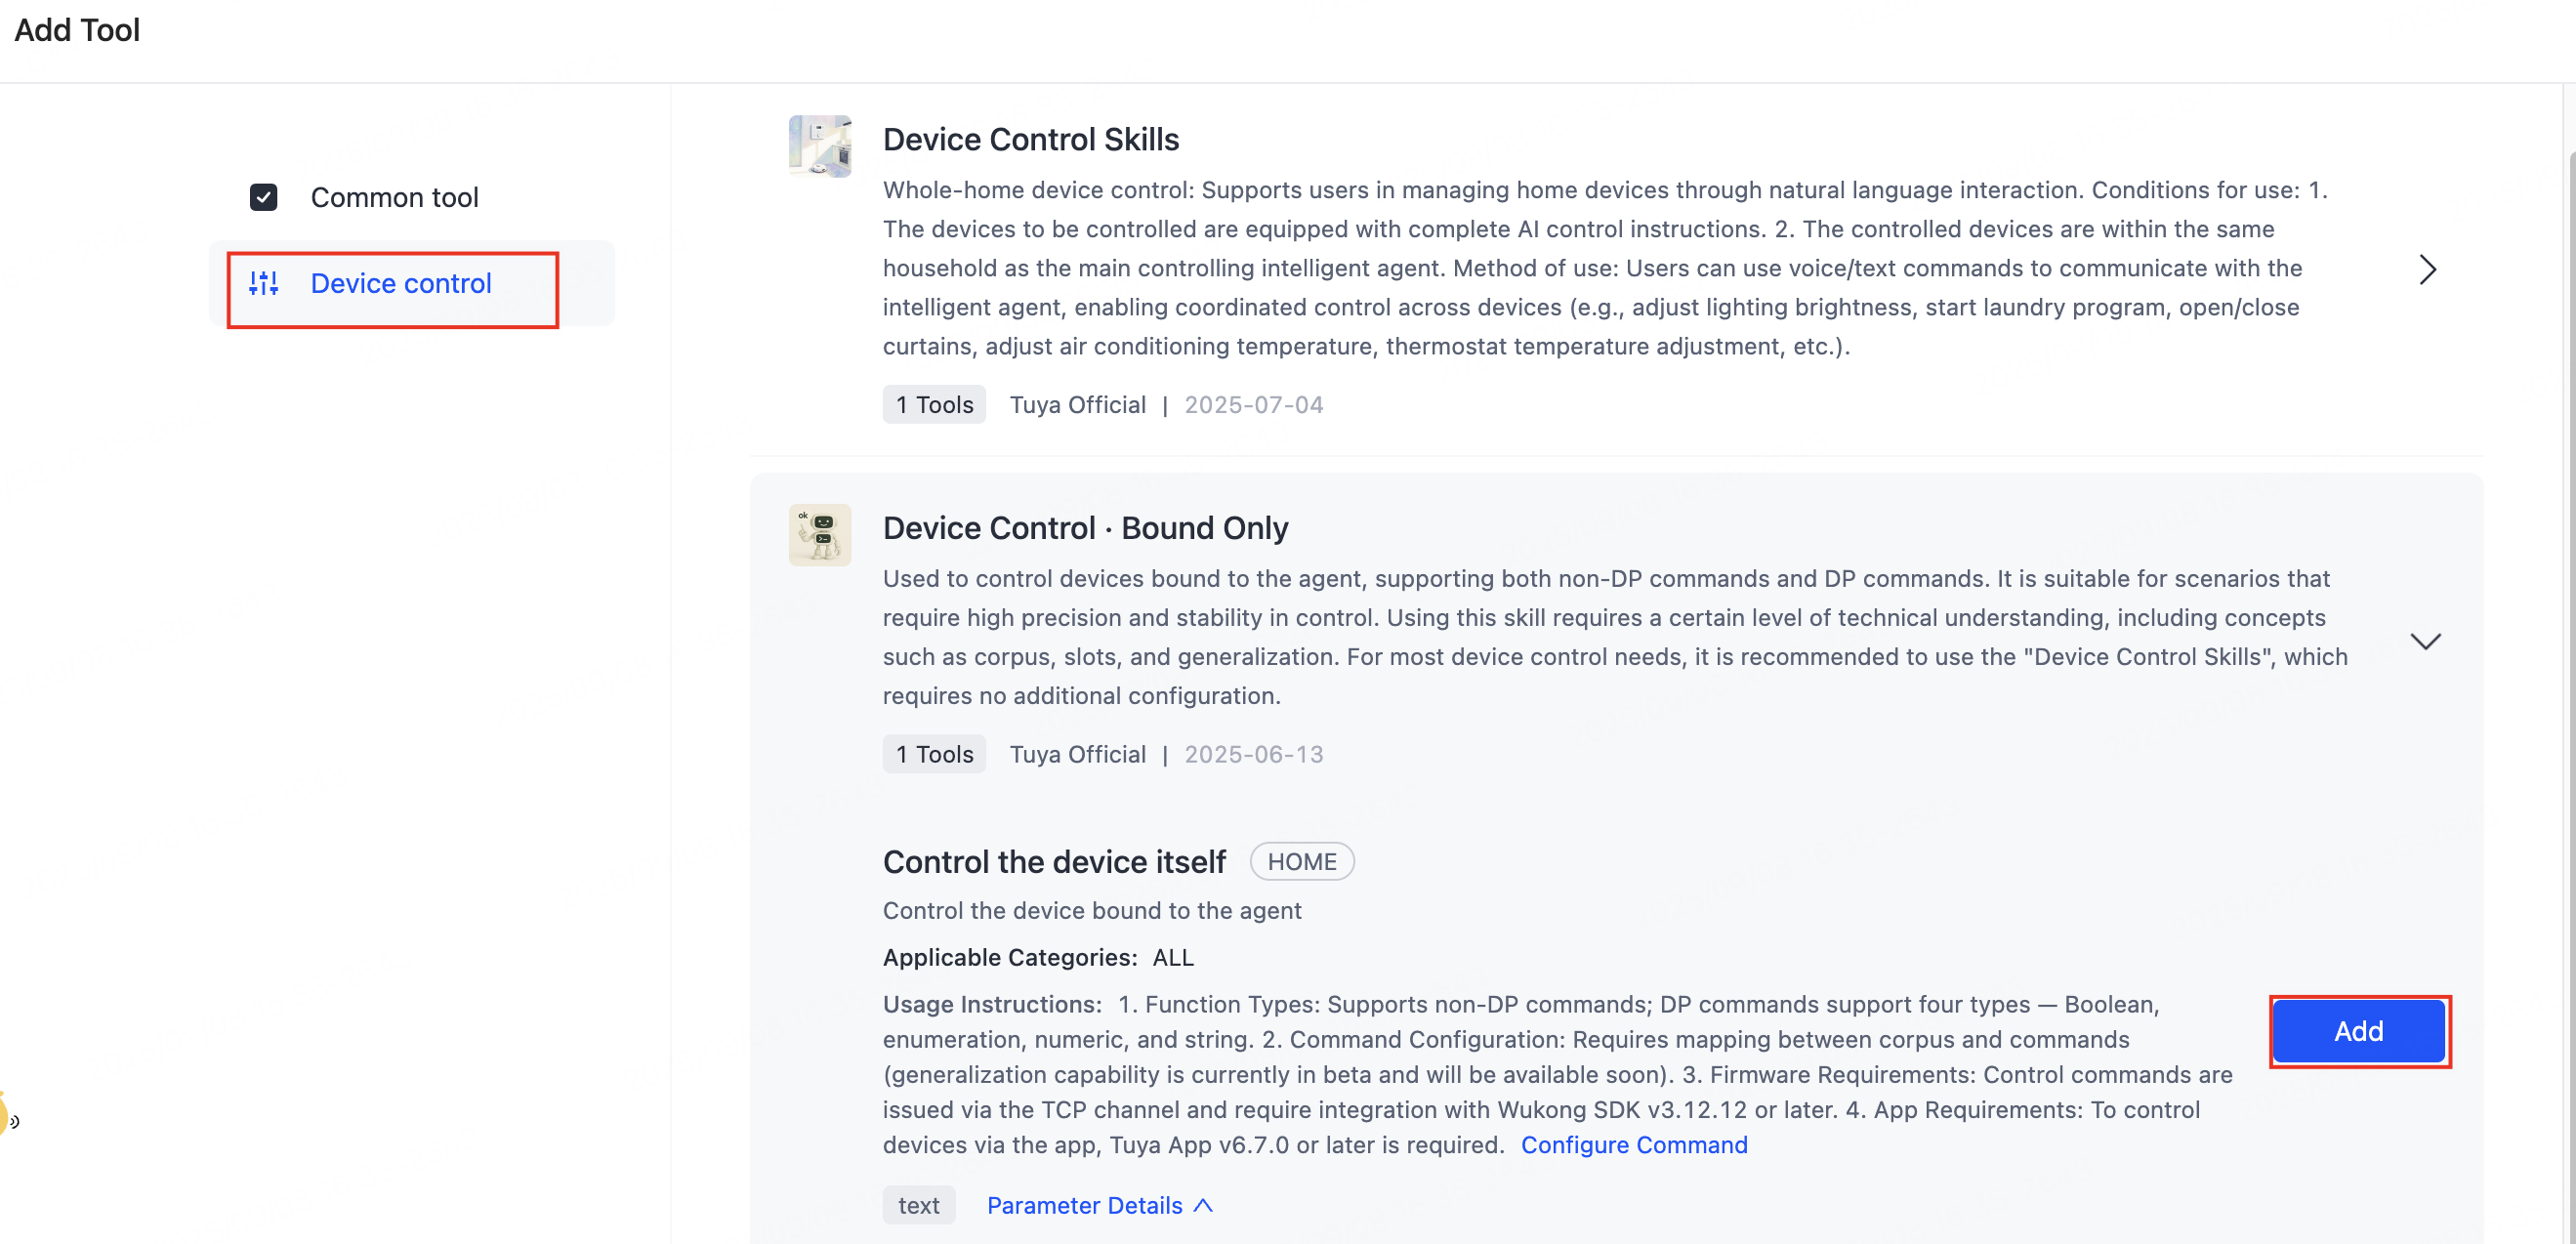Click the 1 Tools badge under Bound Only

(933, 754)
